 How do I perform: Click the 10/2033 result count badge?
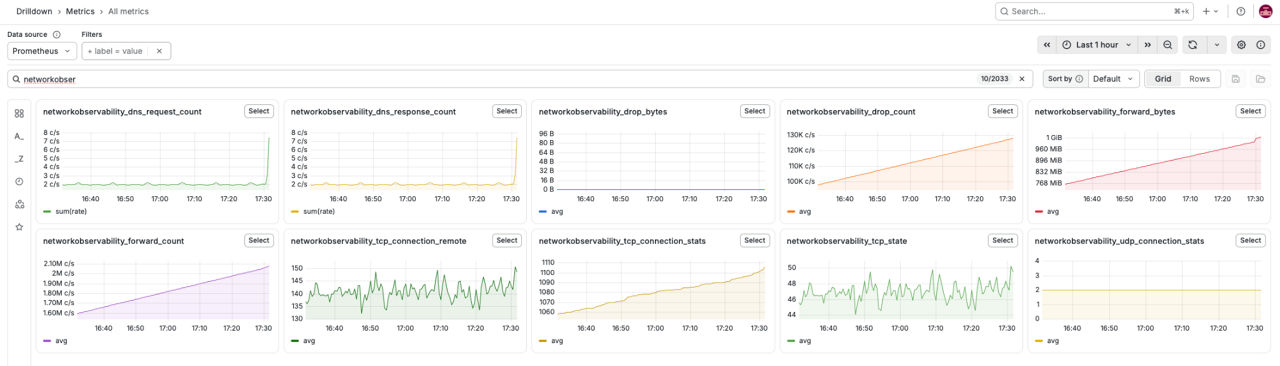click(995, 79)
